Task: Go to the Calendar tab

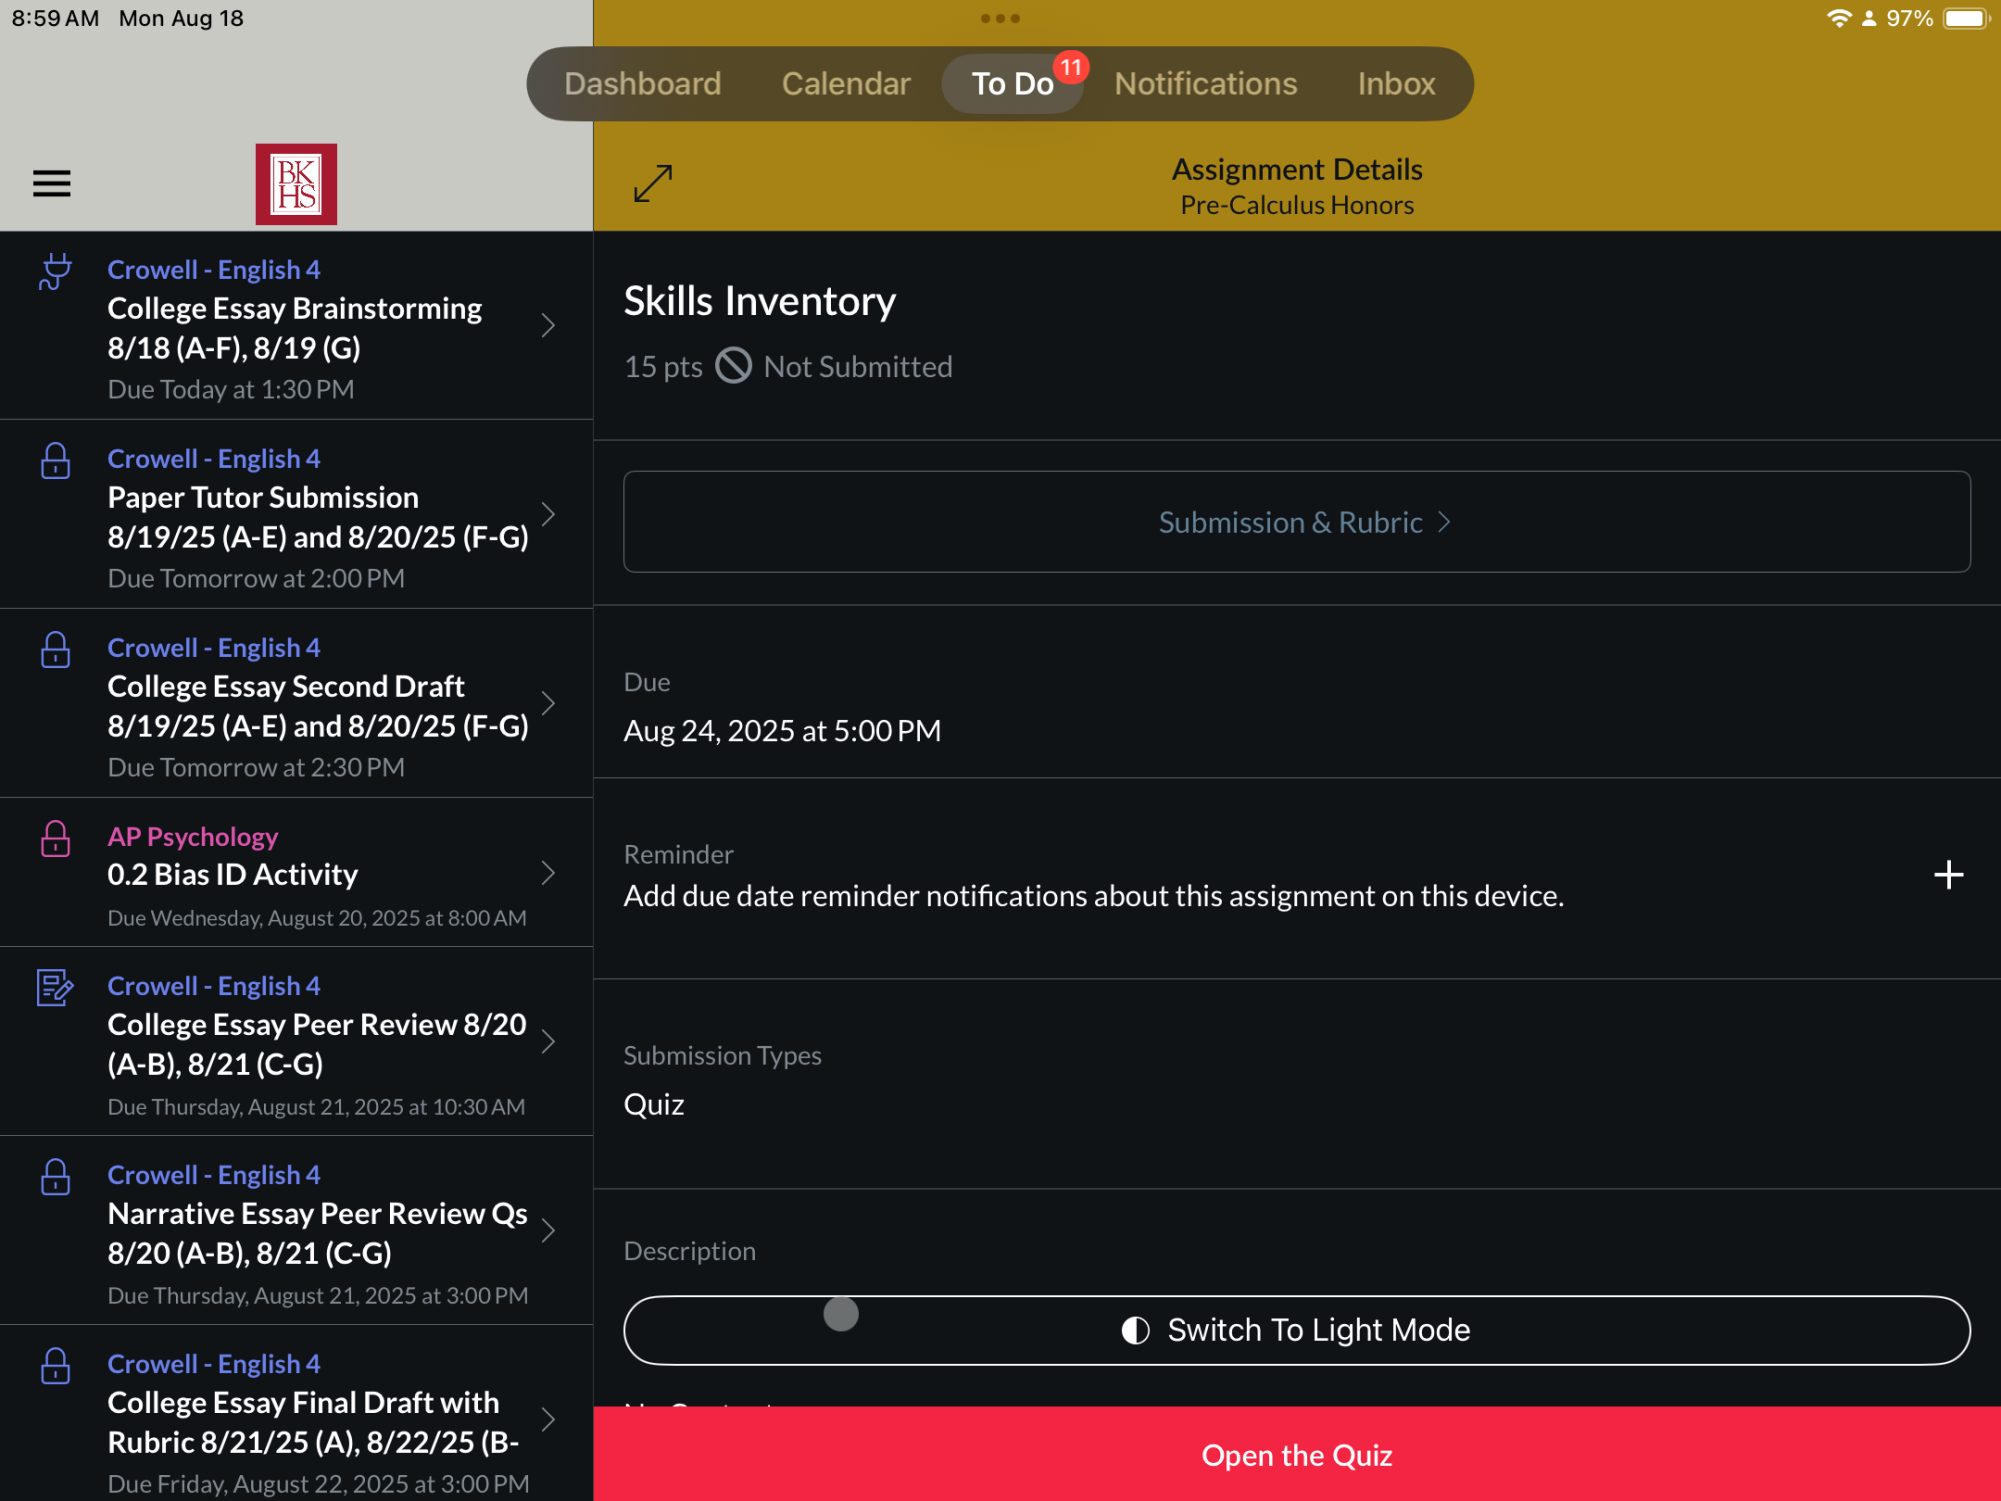Action: click(846, 84)
